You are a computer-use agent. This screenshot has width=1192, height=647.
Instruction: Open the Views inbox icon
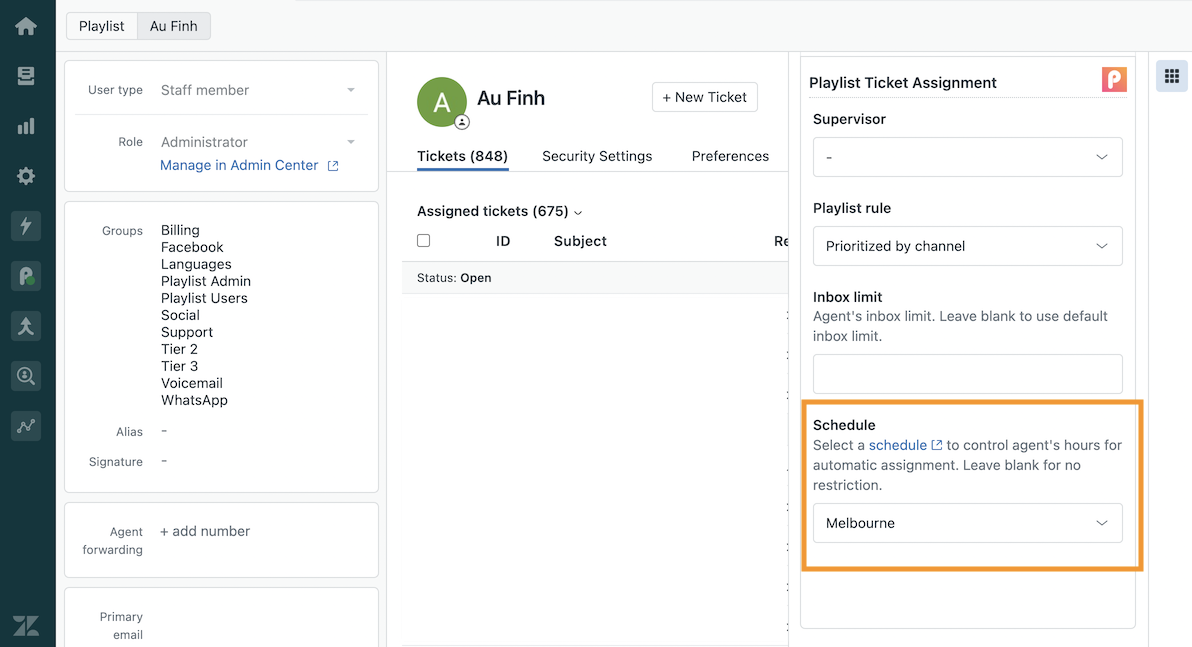click(26, 76)
